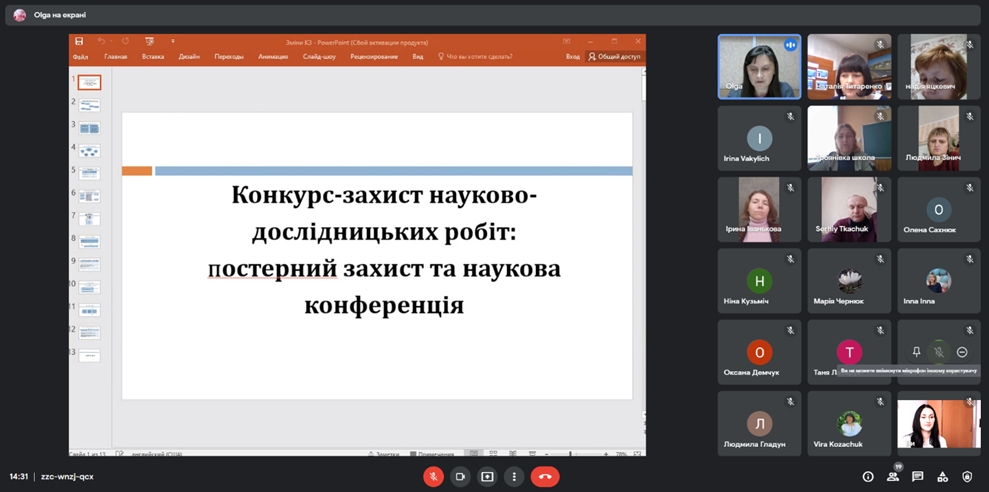The height and width of the screenshot is (492, 989).
Task: Pin the hovered participant tile
Action: click(916, 352)
